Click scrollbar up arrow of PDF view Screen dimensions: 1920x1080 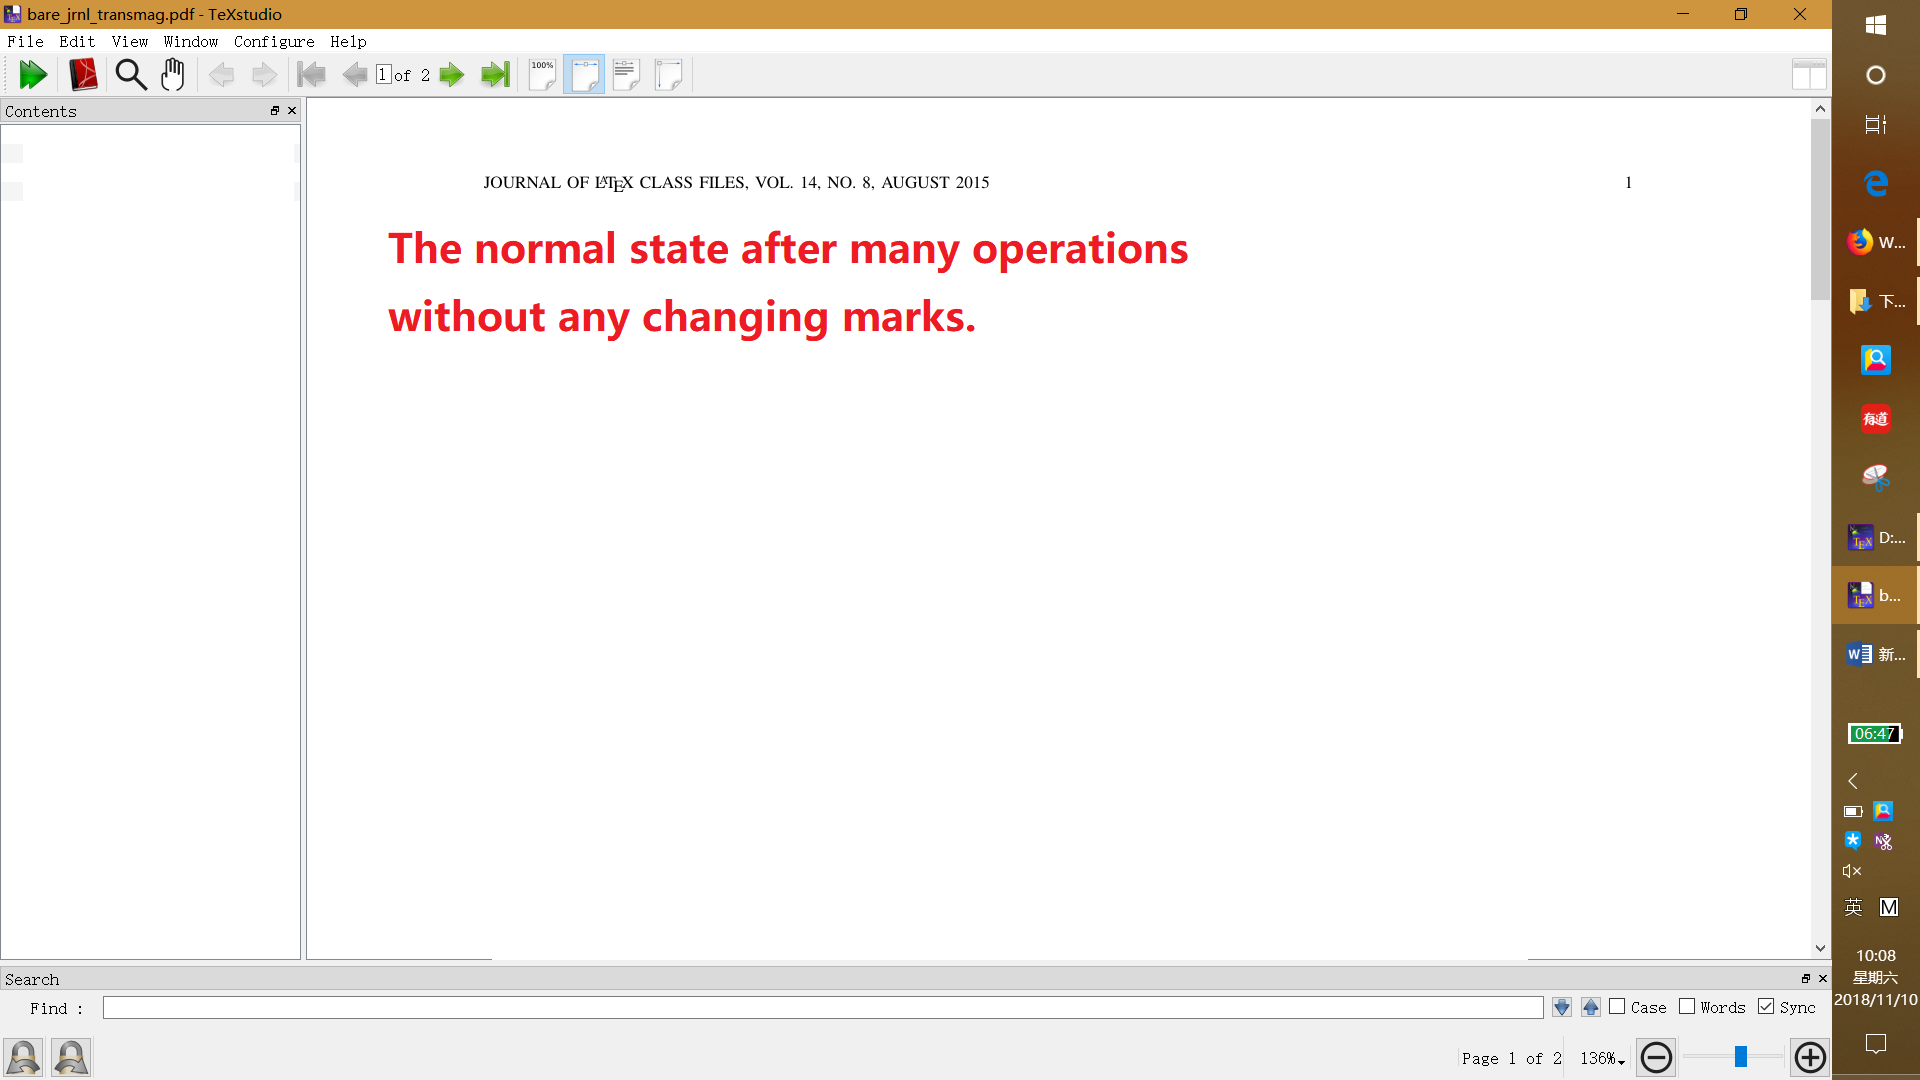tap(1820, 108)
